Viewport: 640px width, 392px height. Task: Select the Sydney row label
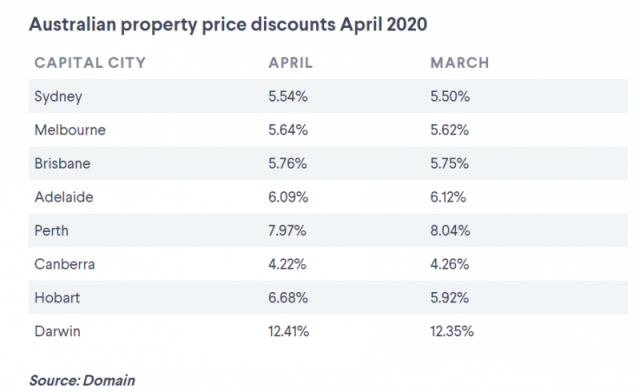click(x=58, y=97)
